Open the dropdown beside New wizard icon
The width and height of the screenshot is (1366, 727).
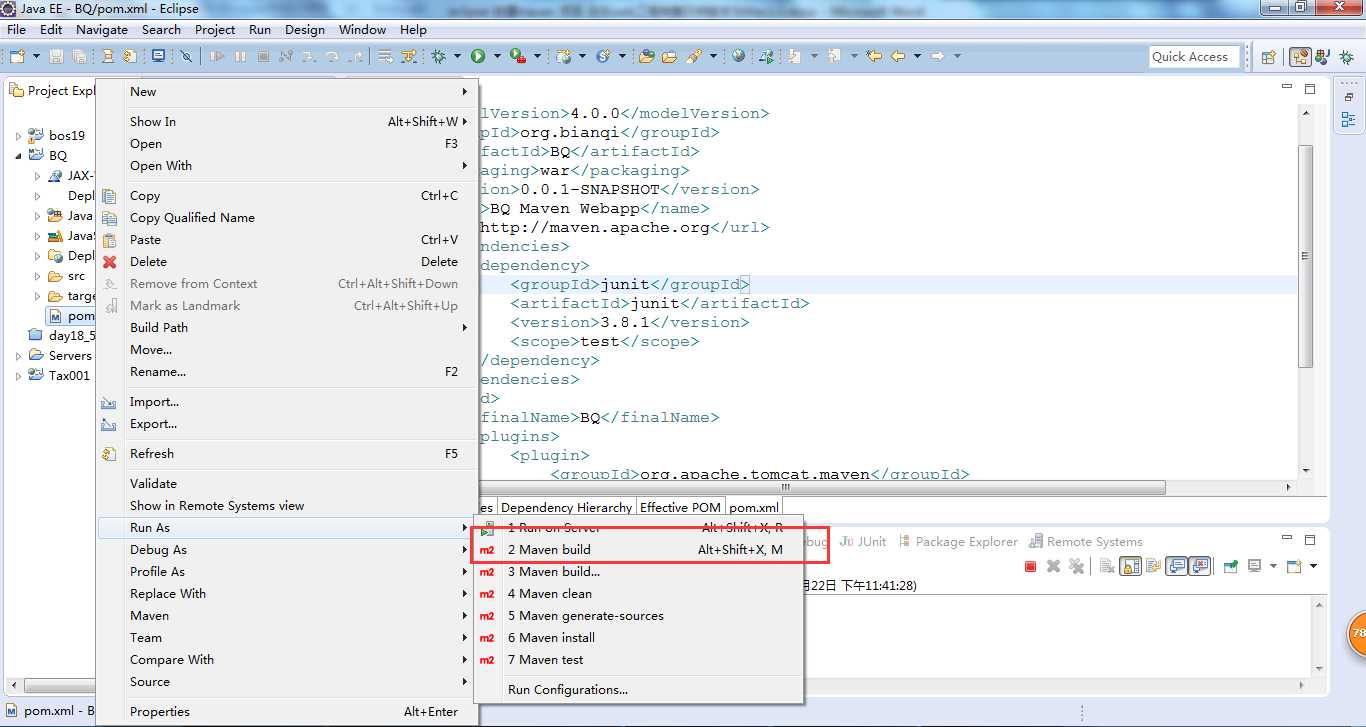tap(36, 56)
